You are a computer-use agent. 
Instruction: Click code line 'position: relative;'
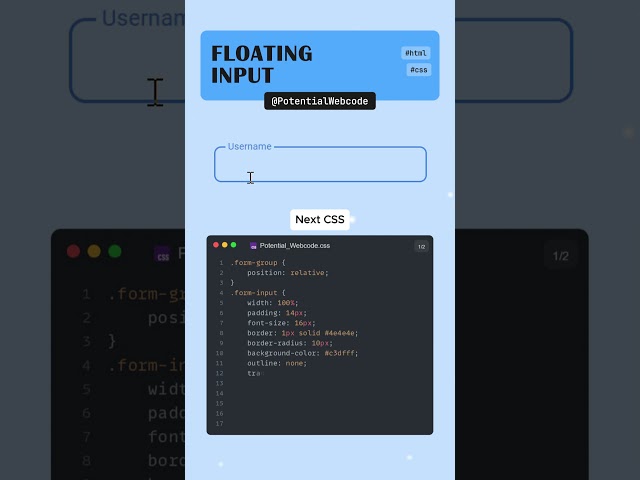tap(287, 273)
